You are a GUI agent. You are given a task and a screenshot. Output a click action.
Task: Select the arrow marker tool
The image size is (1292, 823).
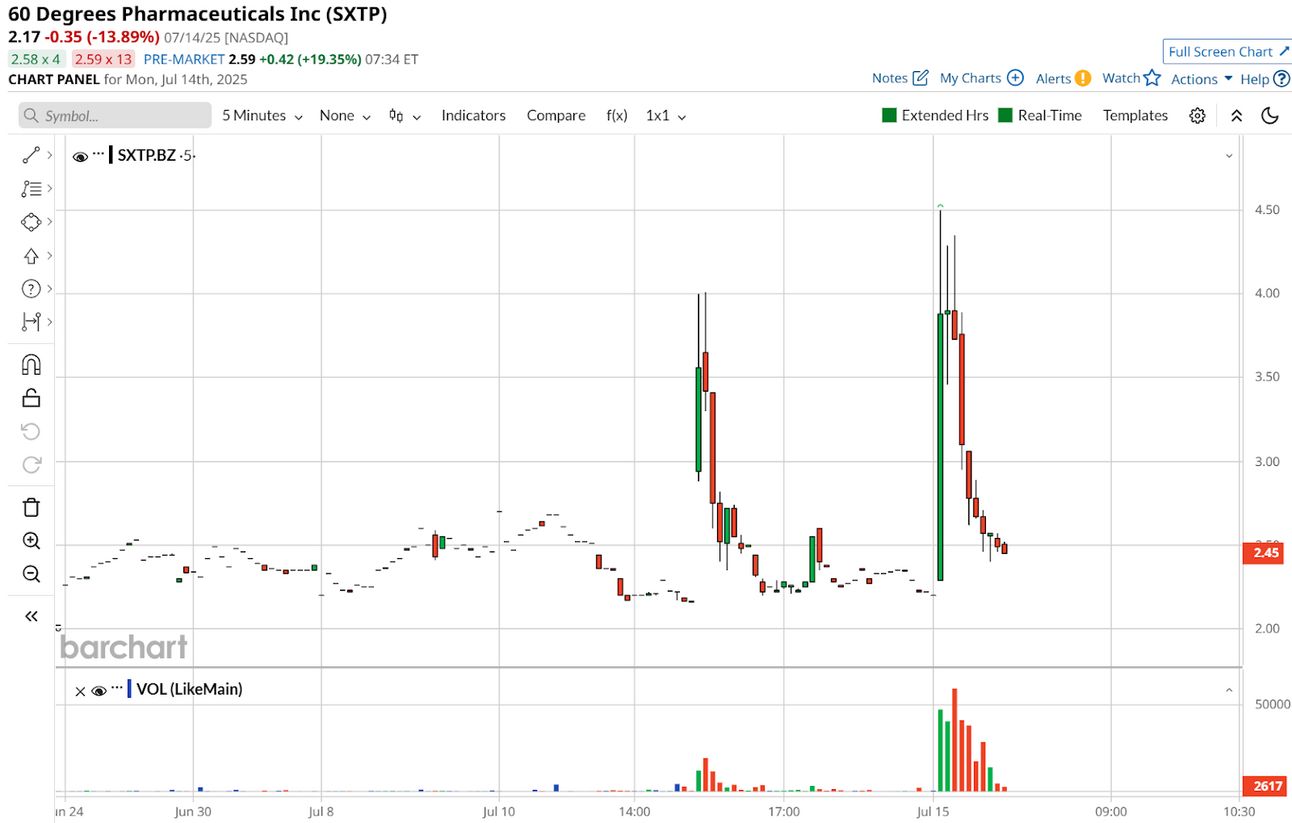31,255
